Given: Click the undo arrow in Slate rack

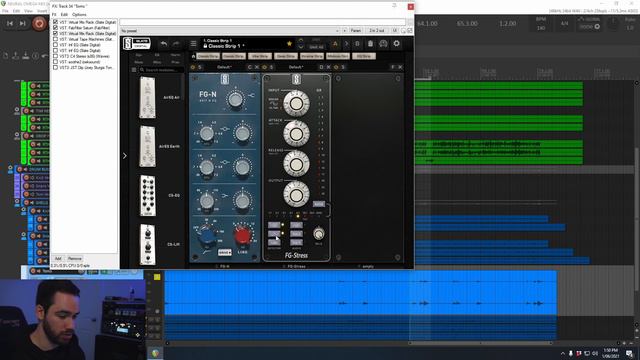Looking at the screenshot, I should pos(164,44).
